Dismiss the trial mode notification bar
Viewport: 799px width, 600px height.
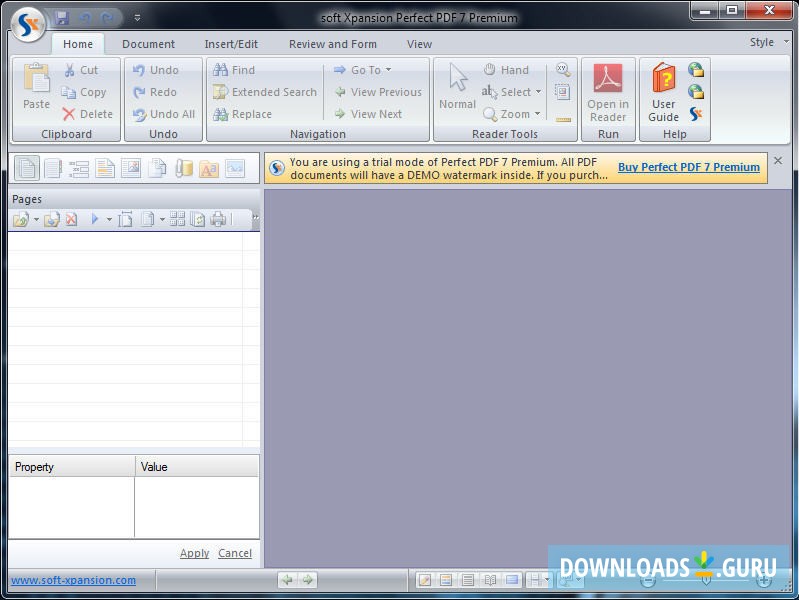tap(778, 161)
